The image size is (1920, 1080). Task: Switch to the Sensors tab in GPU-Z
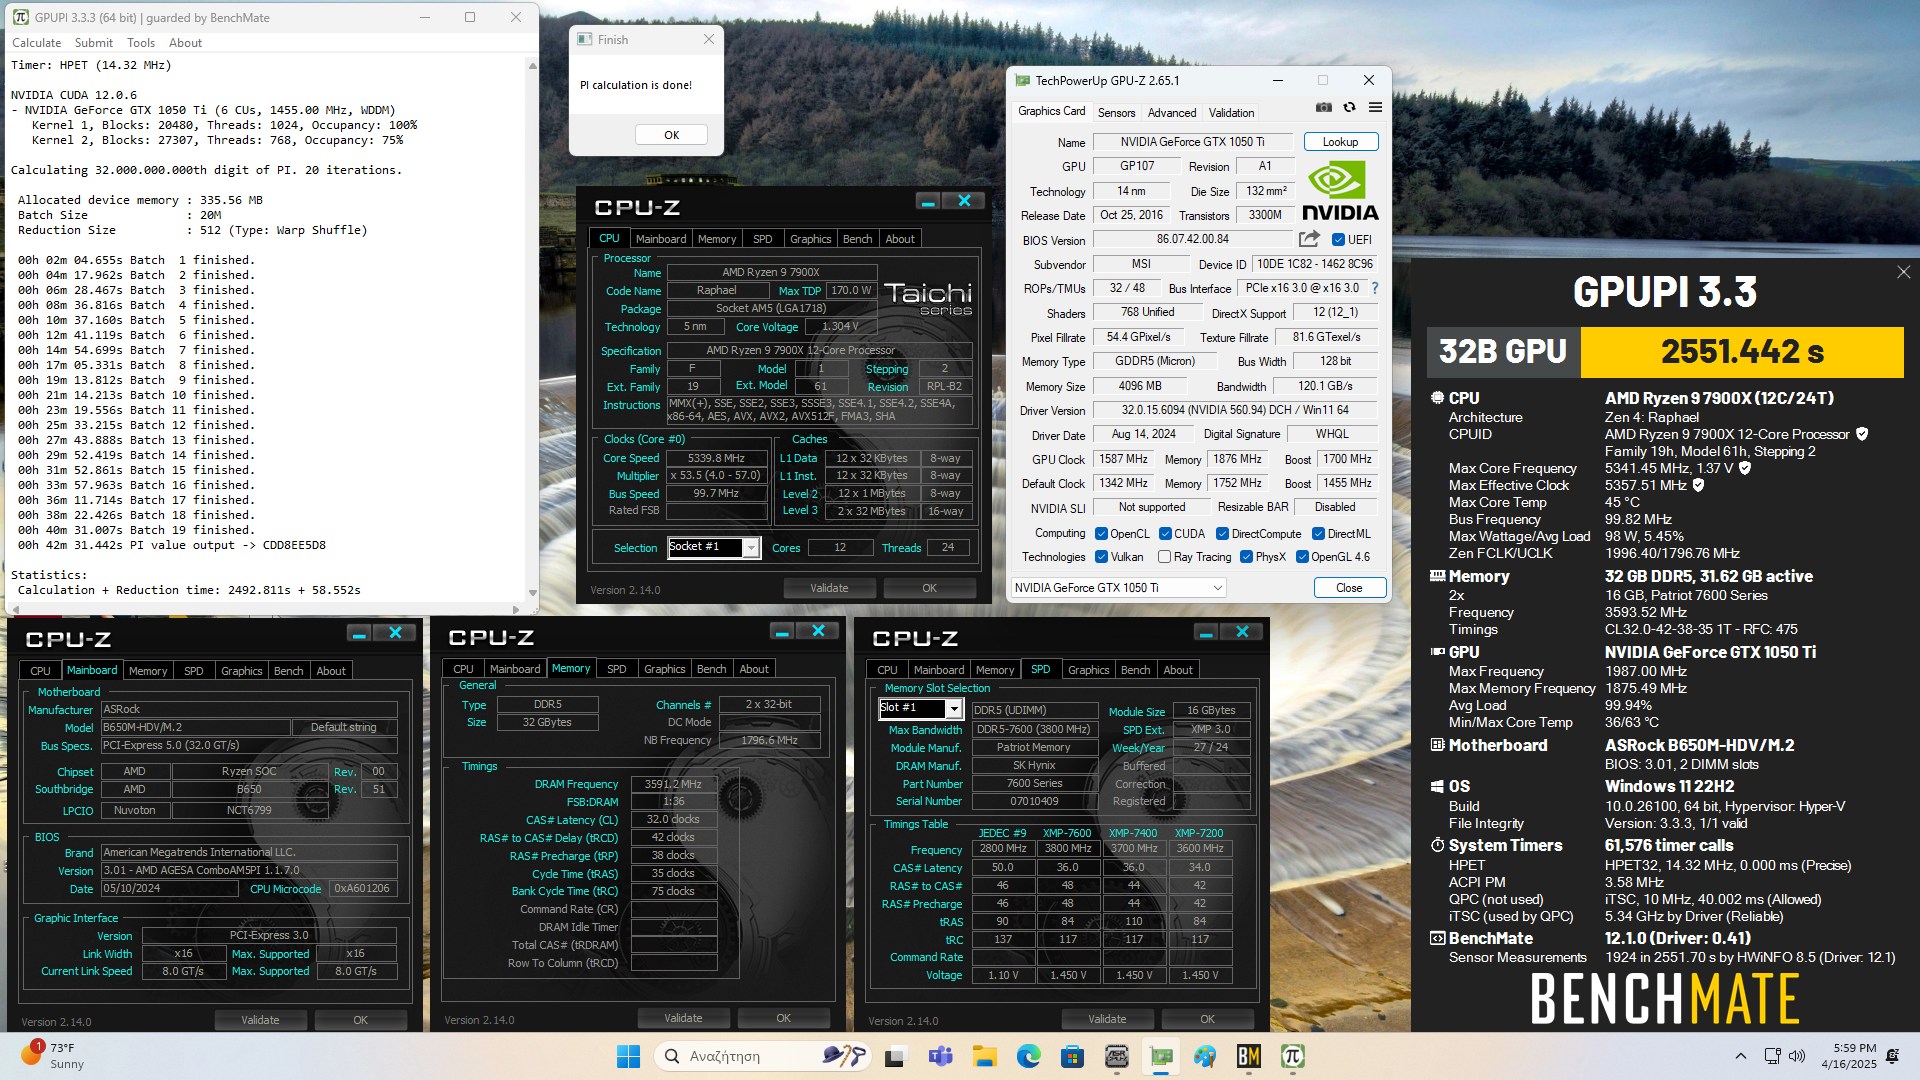1116,113
